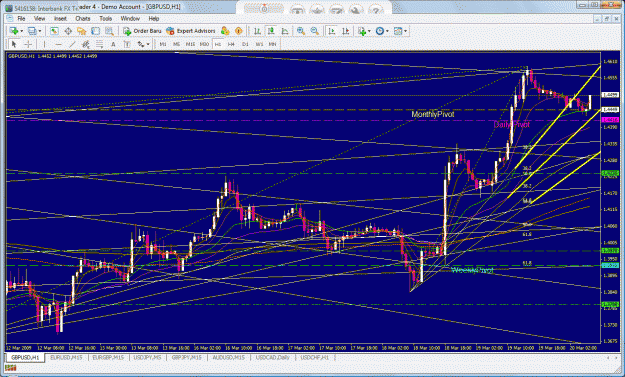Switch to AUDUSD,M15 chart tab

[x=229, y=358]
